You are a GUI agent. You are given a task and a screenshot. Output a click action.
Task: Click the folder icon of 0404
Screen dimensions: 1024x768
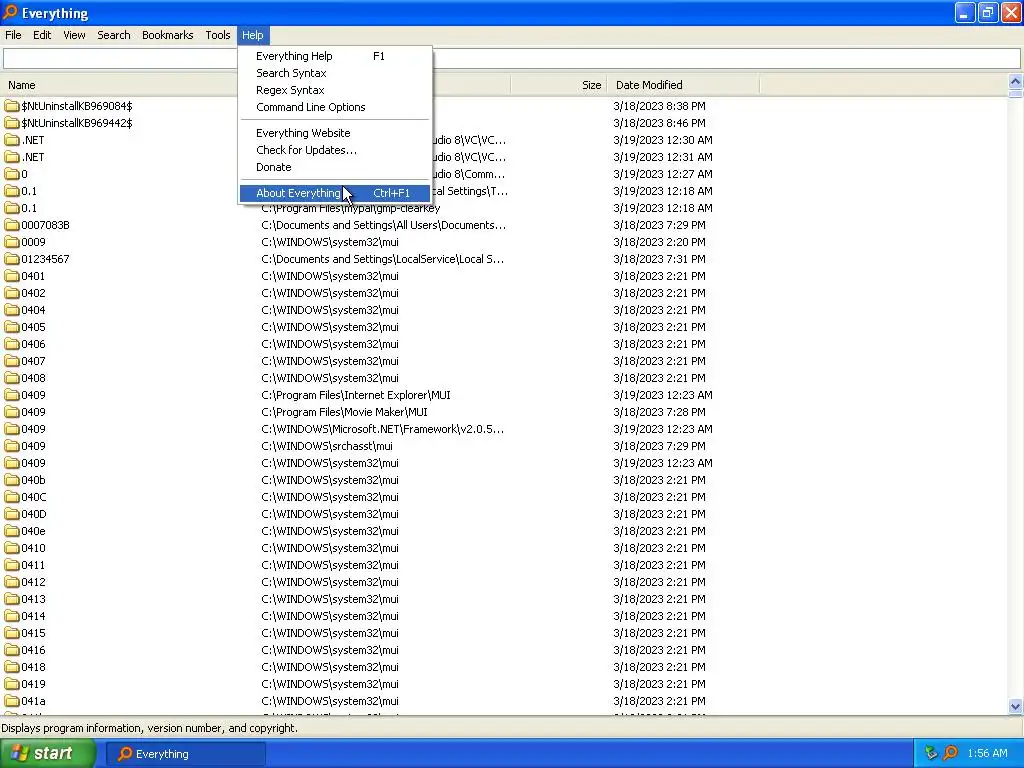coord(12,310)
